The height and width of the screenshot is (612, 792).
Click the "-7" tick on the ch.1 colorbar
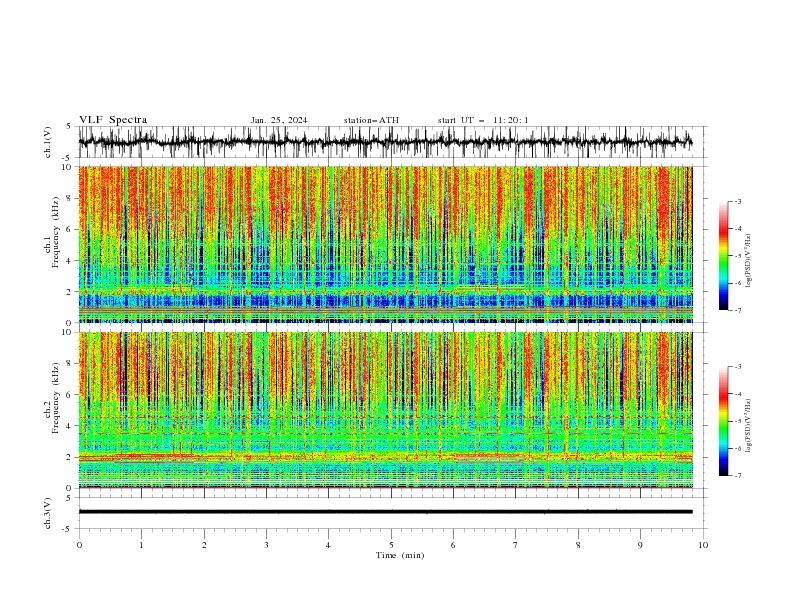coord(738,310)
